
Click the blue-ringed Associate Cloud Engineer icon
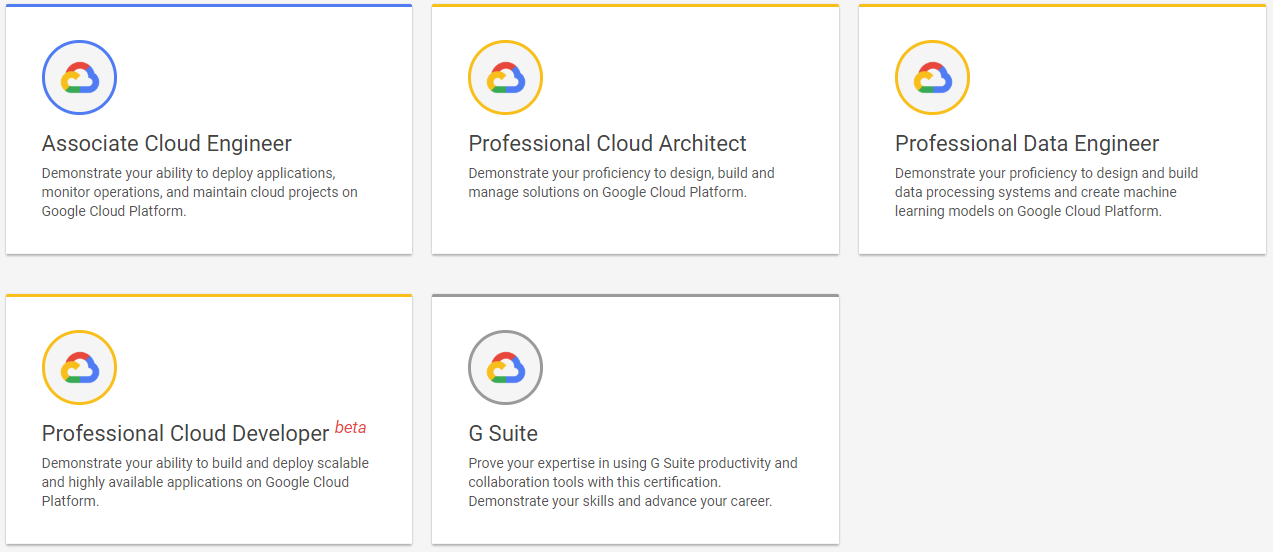(79, 78)
